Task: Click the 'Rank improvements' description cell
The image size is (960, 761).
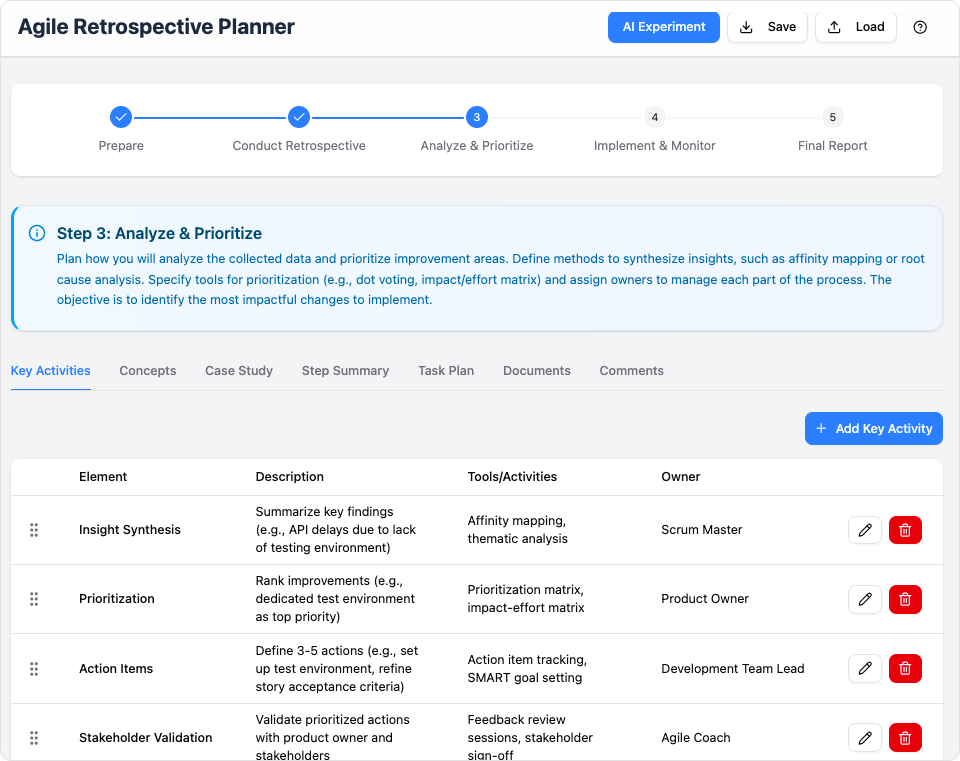Action: 335,599
